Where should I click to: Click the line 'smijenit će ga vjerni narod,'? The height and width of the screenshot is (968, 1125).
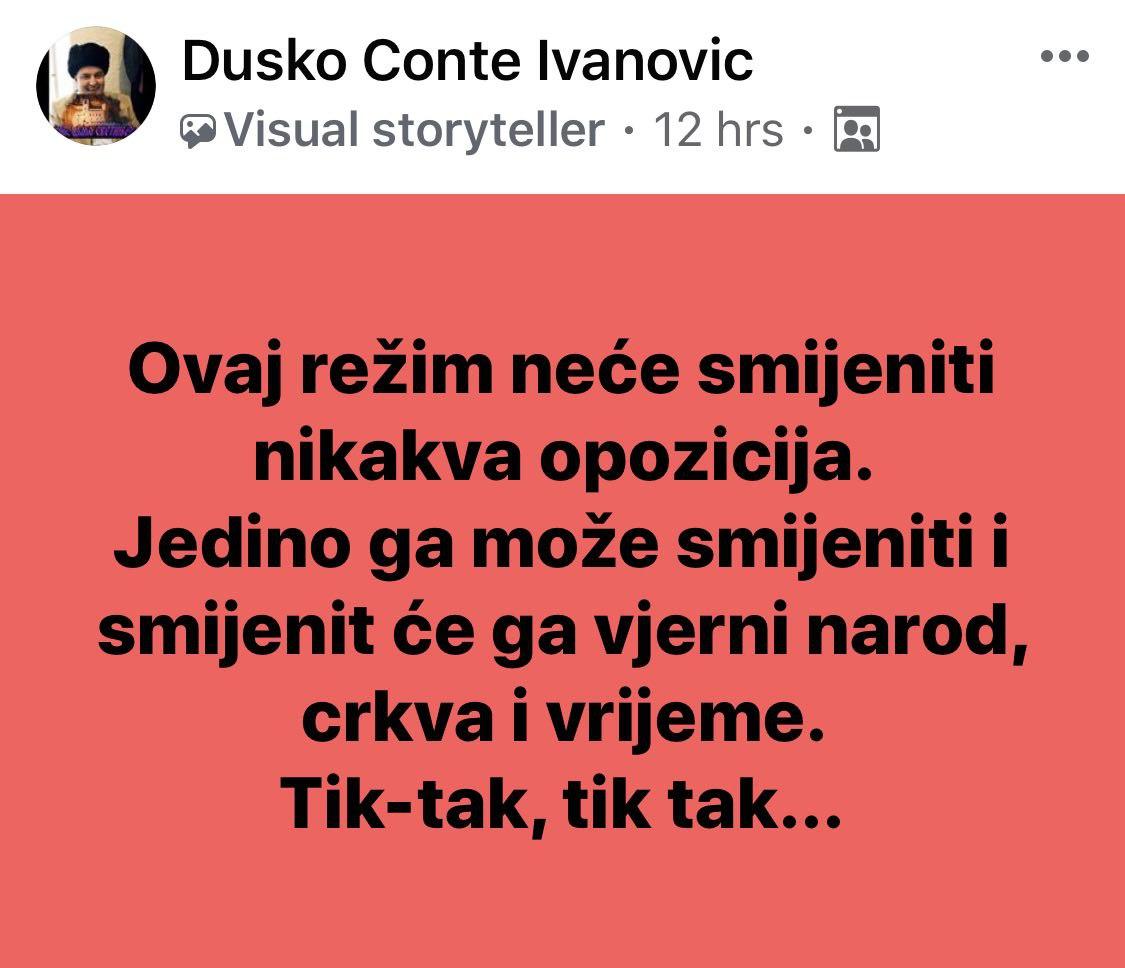pyautogui.click(x=563, y=631)
